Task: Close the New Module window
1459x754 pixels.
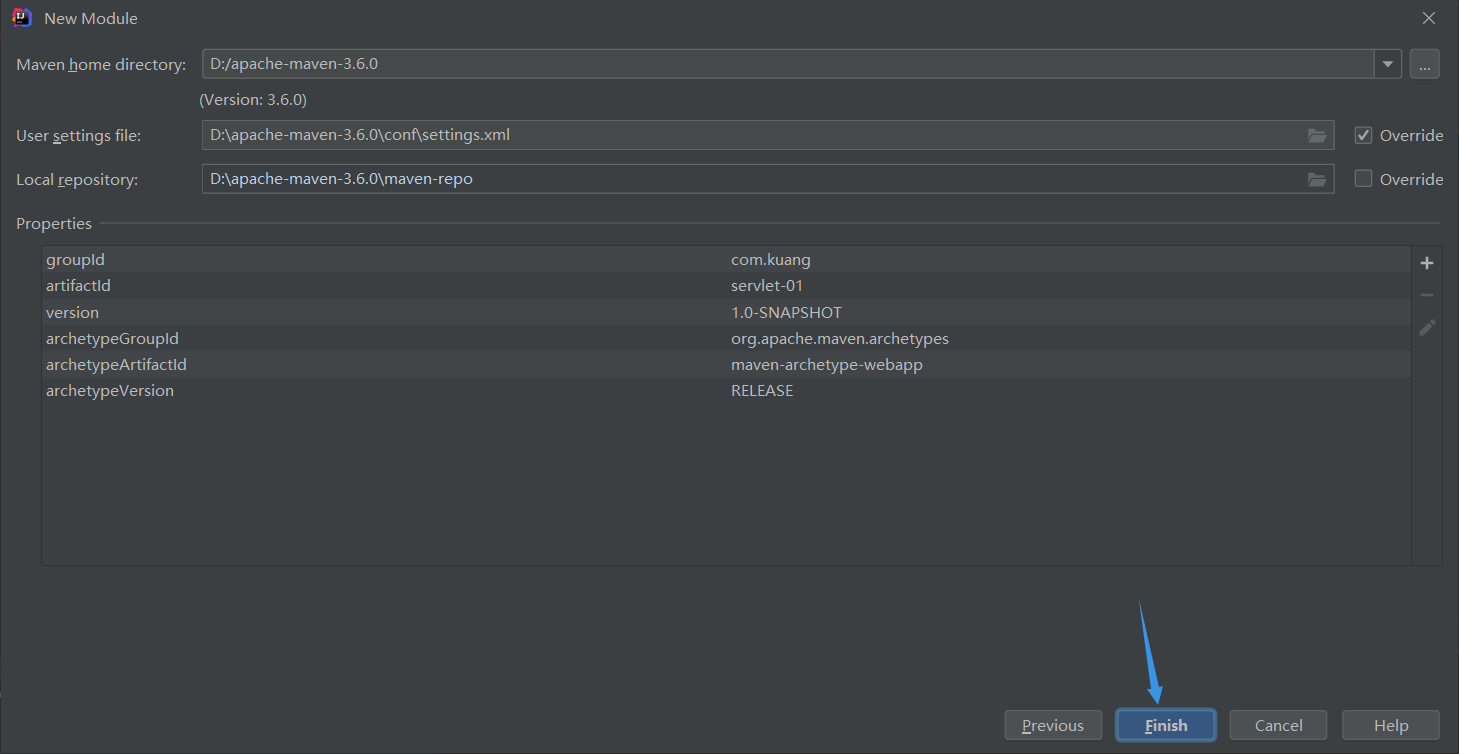Action: (x=1429, y=18)
